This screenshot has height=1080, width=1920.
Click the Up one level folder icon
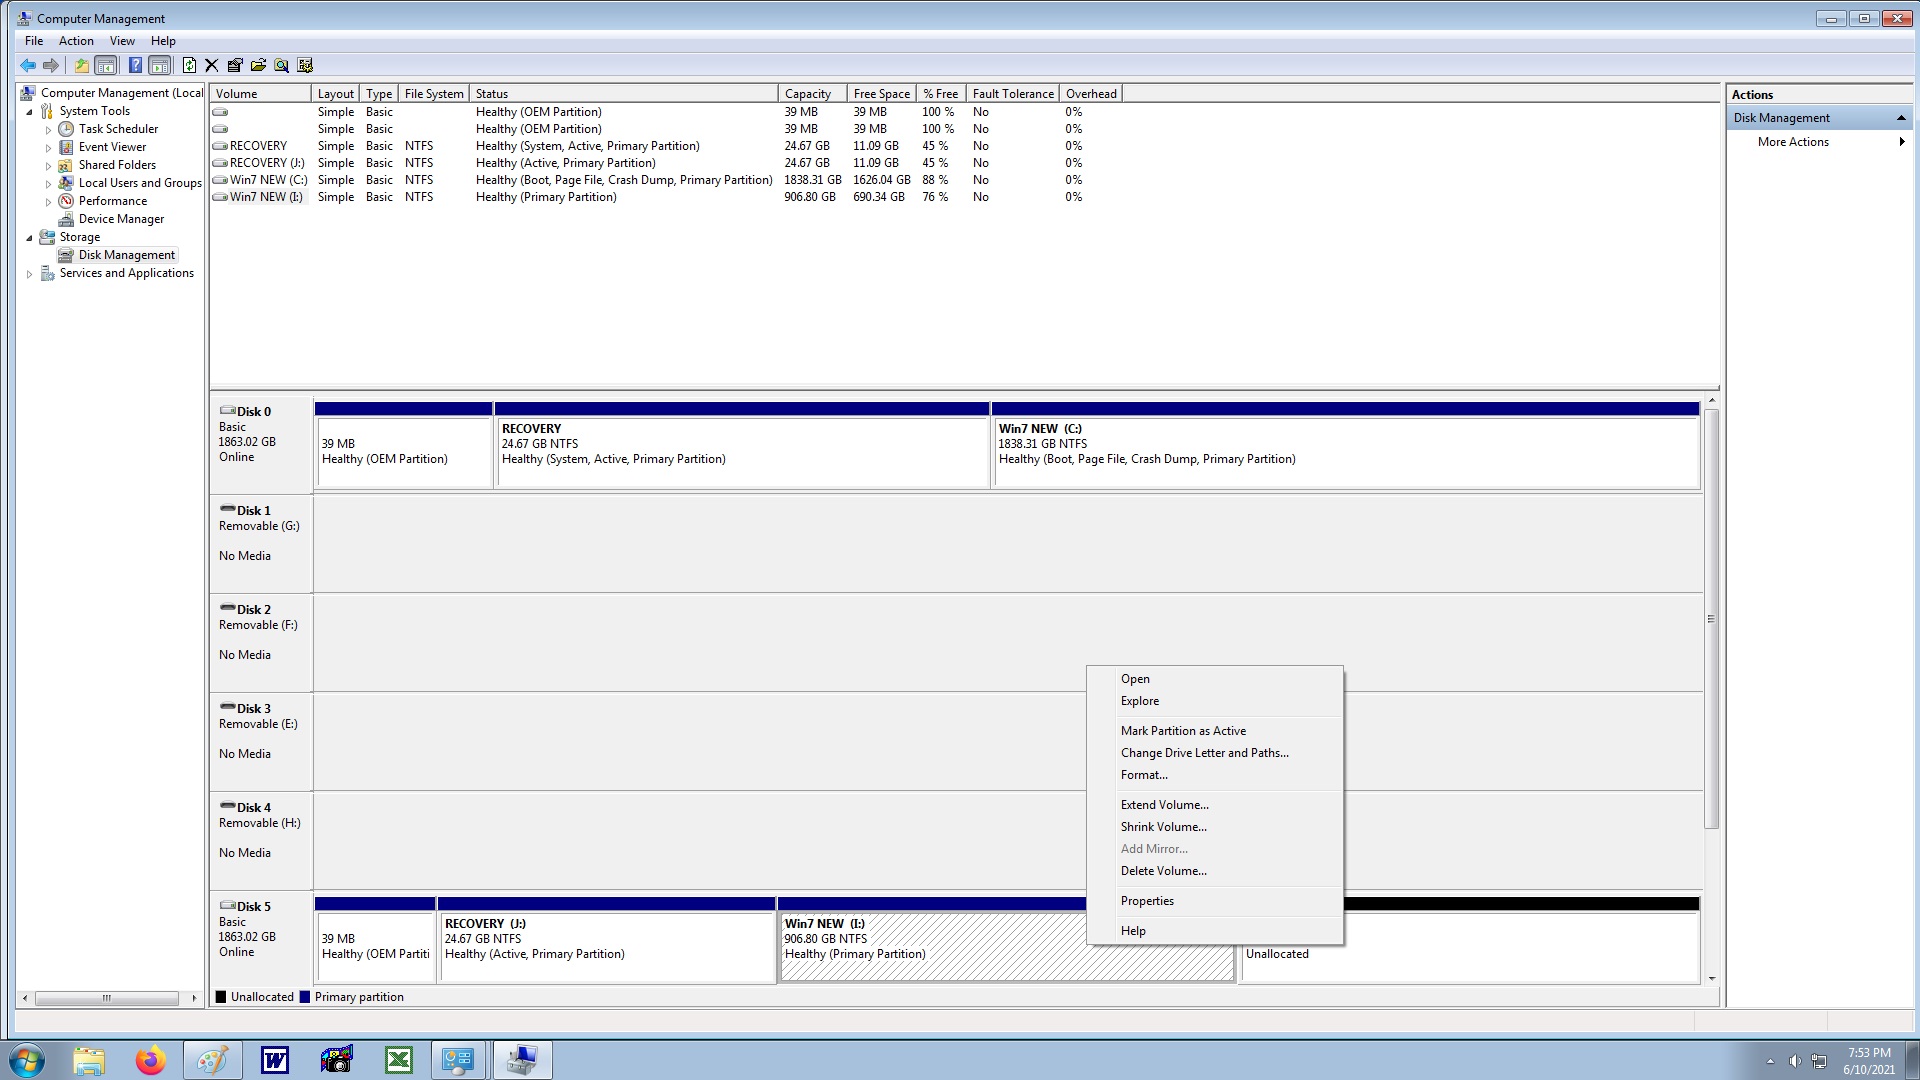point(81,66)
